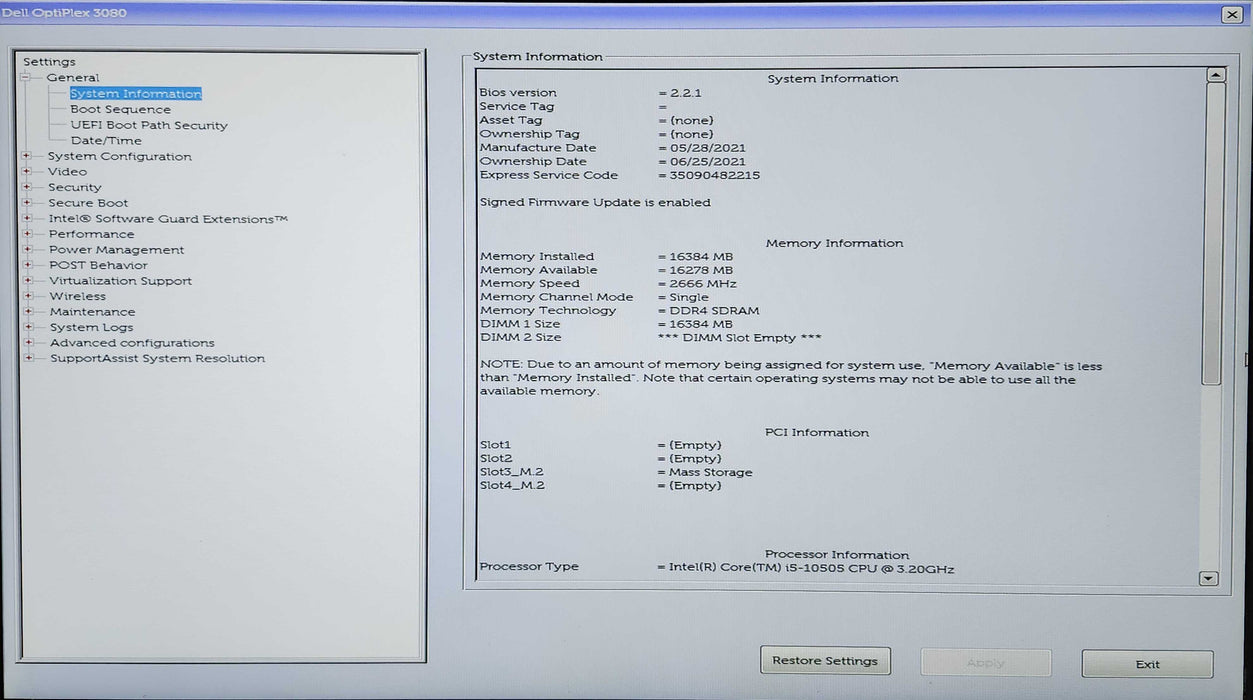
Task: Click the Manufacture Date 05/28/2021
Action: [707, 148]
